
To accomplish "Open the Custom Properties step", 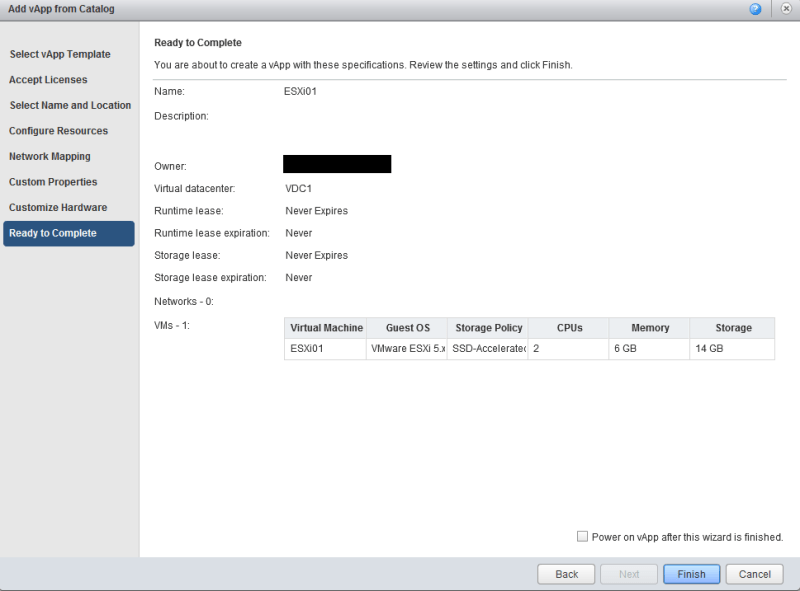I will tap(53, 182).
